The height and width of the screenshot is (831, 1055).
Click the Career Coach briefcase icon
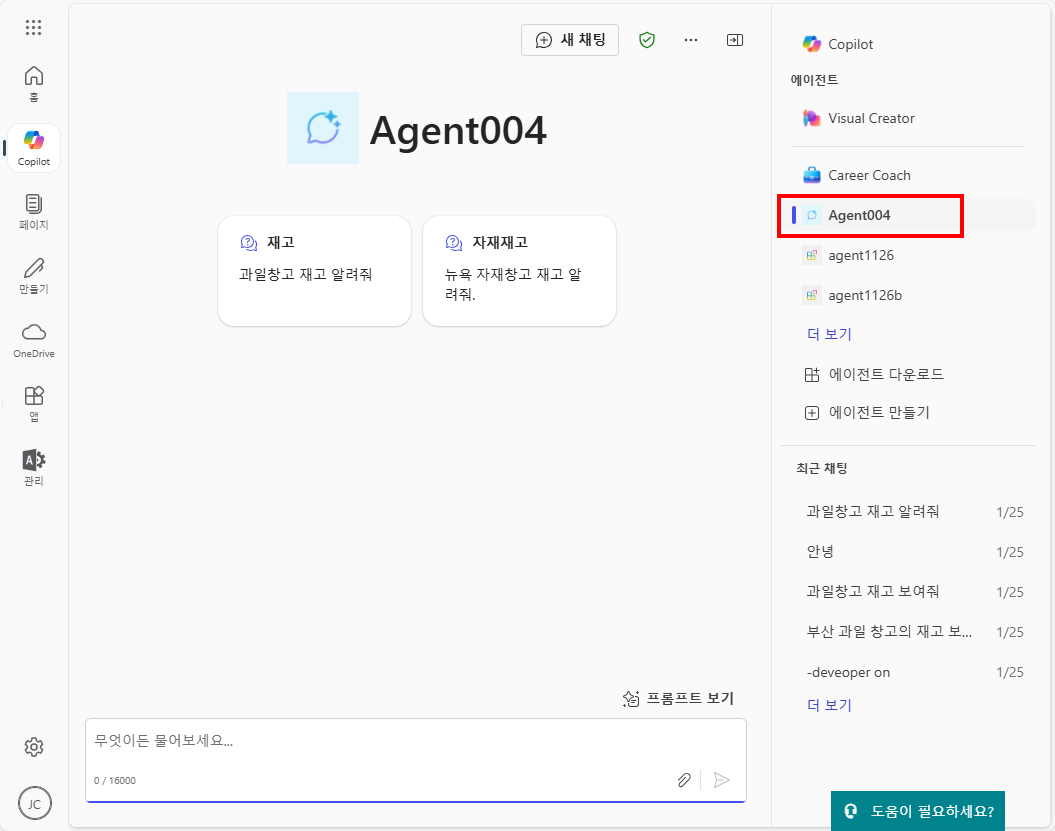point(811,176)
